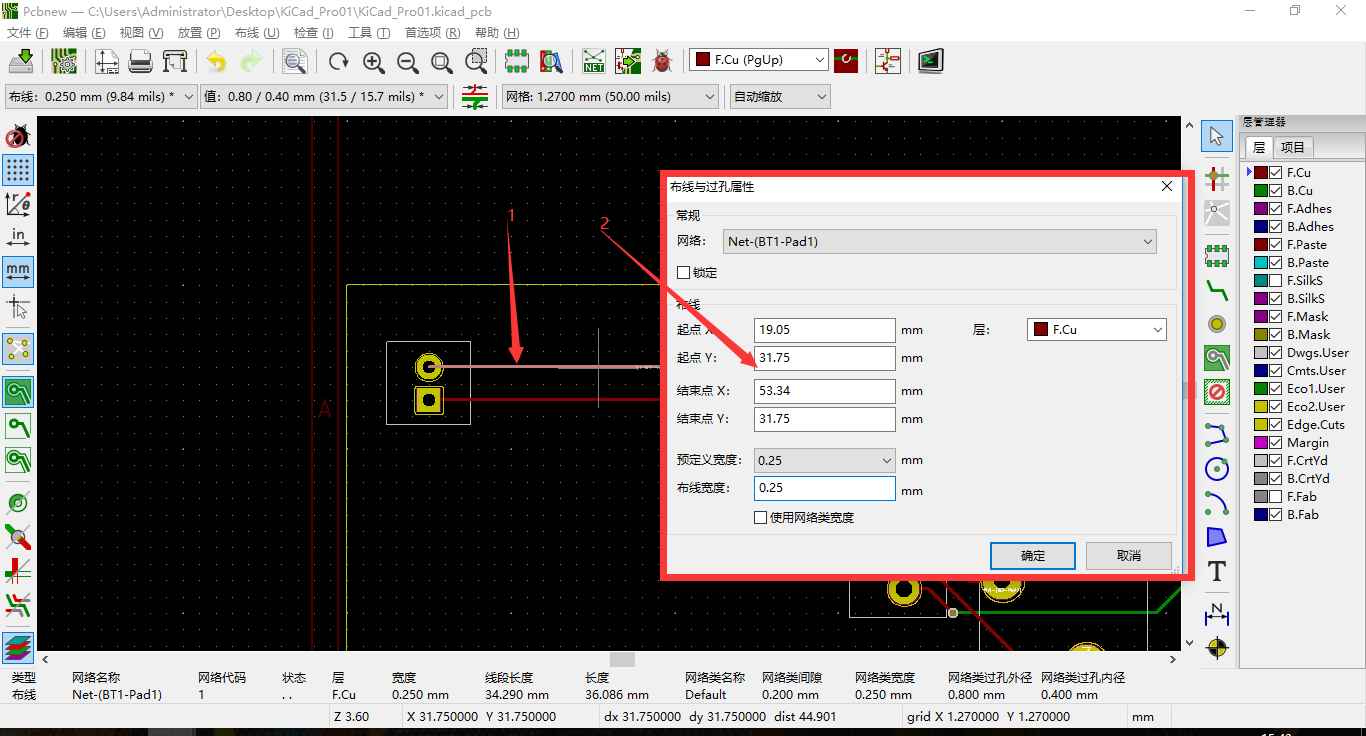Image resolution: width=1366 pixels, height=736 pixels.
Task: Open board setup gear icon
Action: (66, 62)
